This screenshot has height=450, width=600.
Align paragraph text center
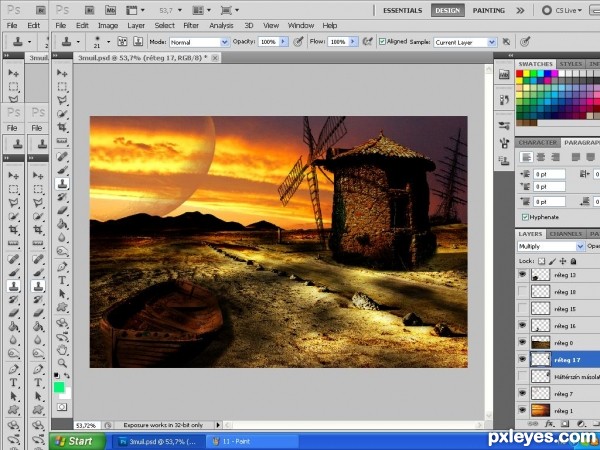pos(541,157)
